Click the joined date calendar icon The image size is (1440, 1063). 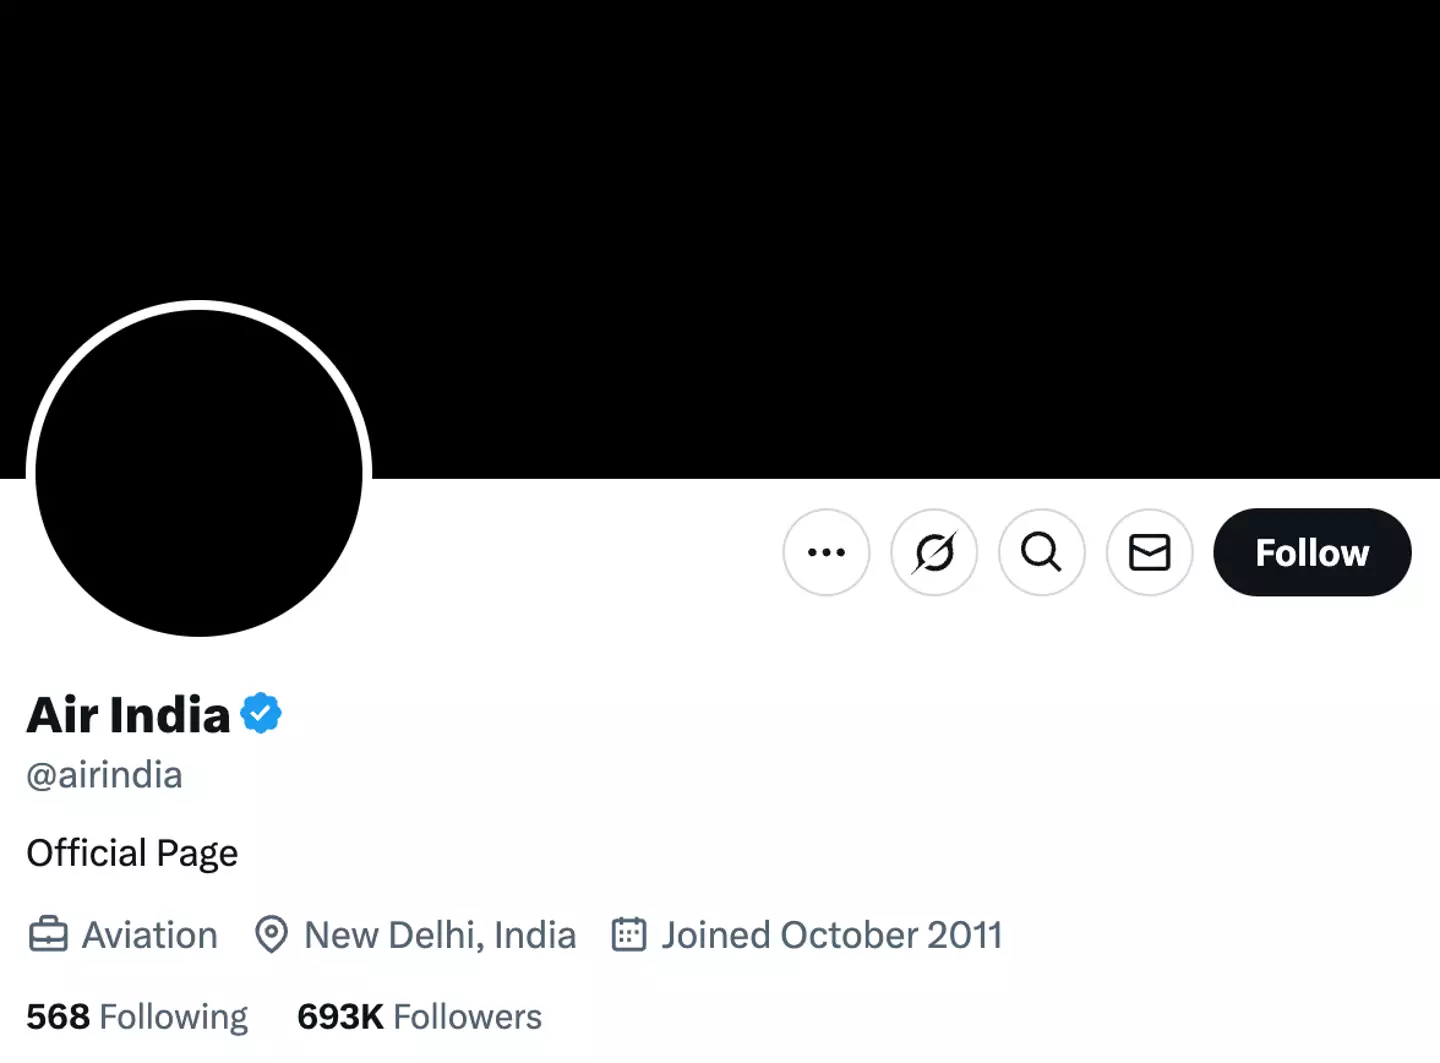[628, 934]
